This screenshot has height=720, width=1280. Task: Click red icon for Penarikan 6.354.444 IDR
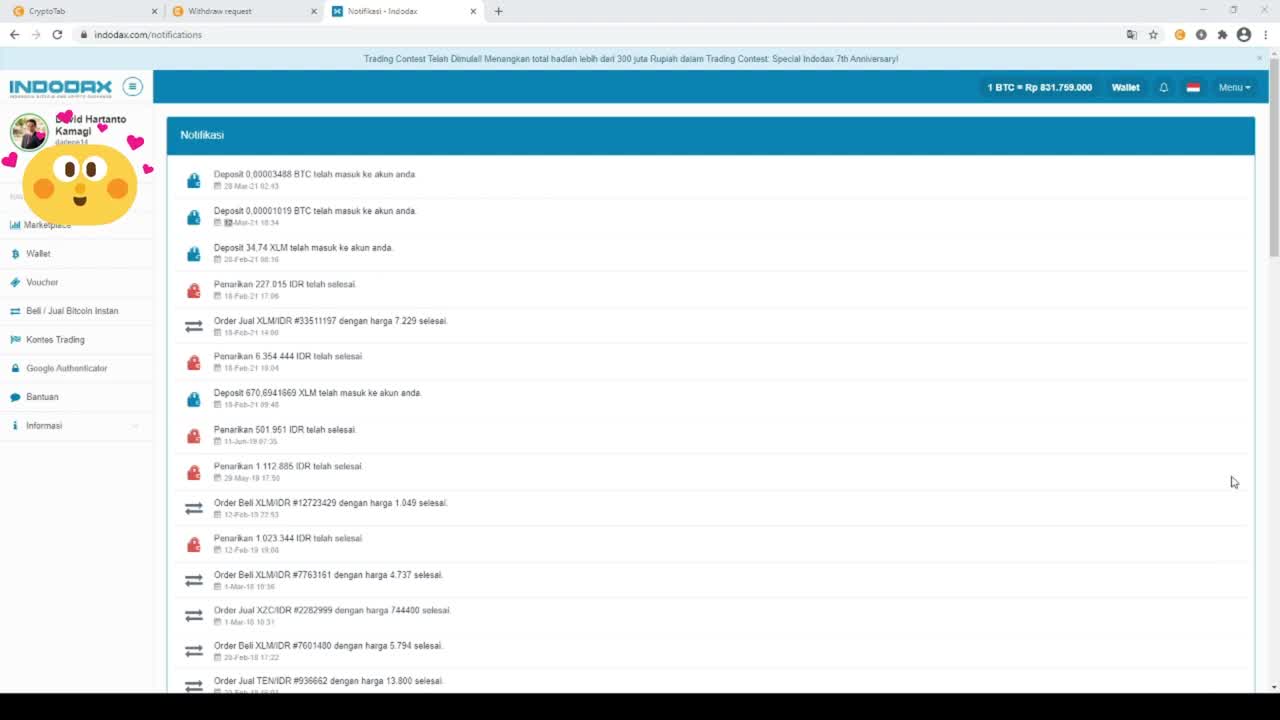pyautogui.click(x=194, y=362)
